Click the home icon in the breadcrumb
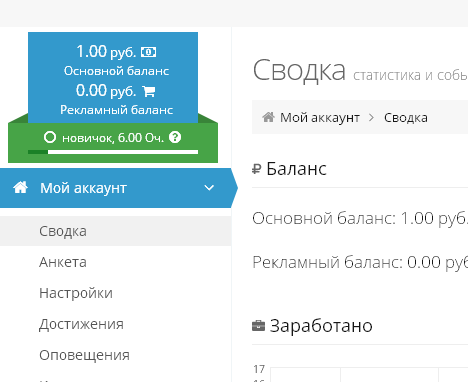This screenshot has height=382, width=468. pos(268,117)
